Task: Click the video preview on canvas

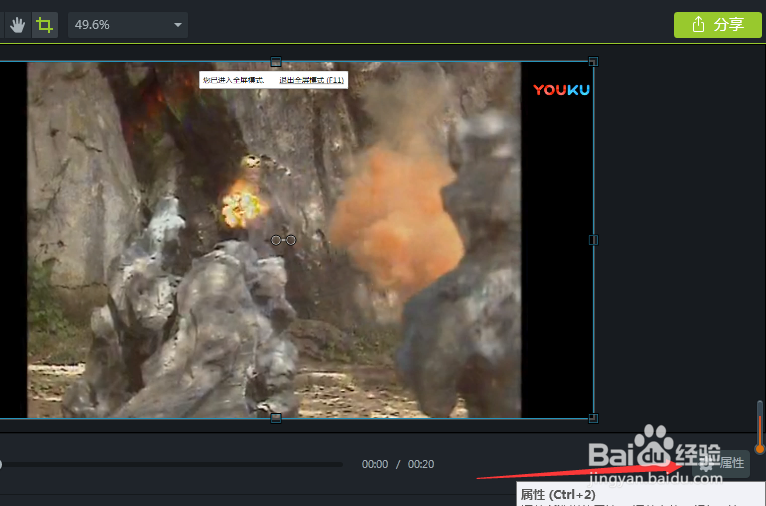Action: point(297,240)
